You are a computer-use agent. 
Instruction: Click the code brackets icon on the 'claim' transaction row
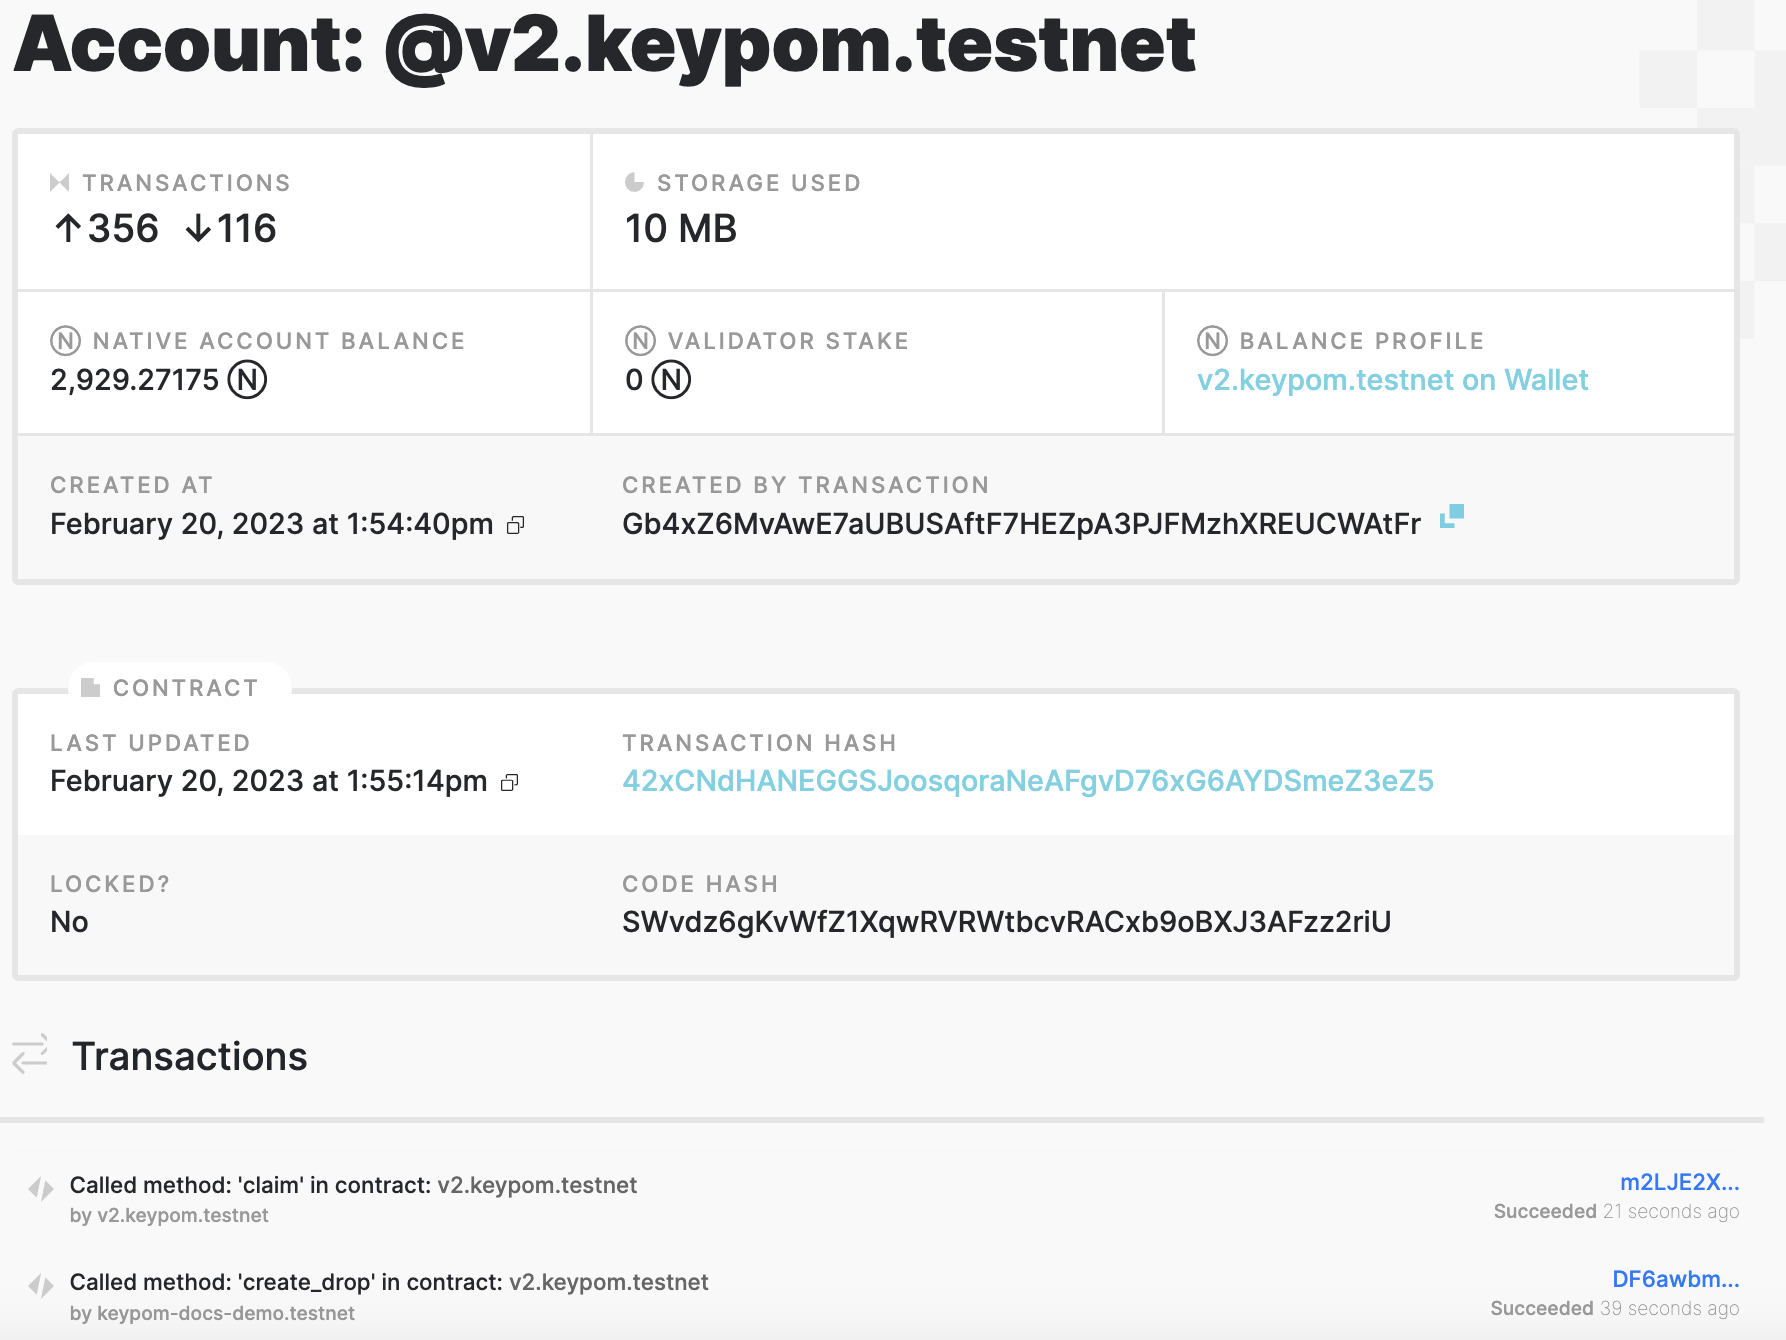pos(42,1188)
